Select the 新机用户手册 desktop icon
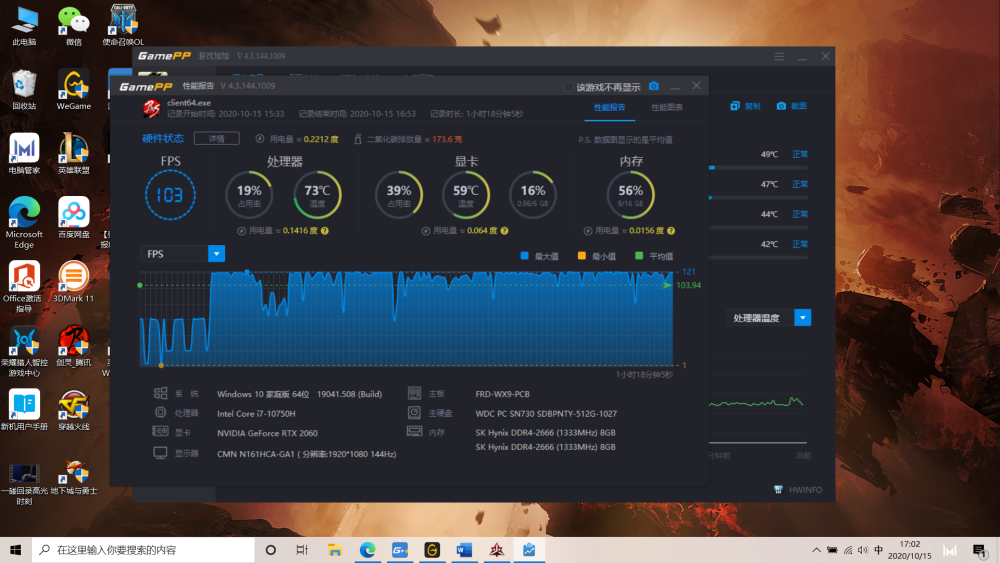This screenshot has height=563, width=1000. 24,410
